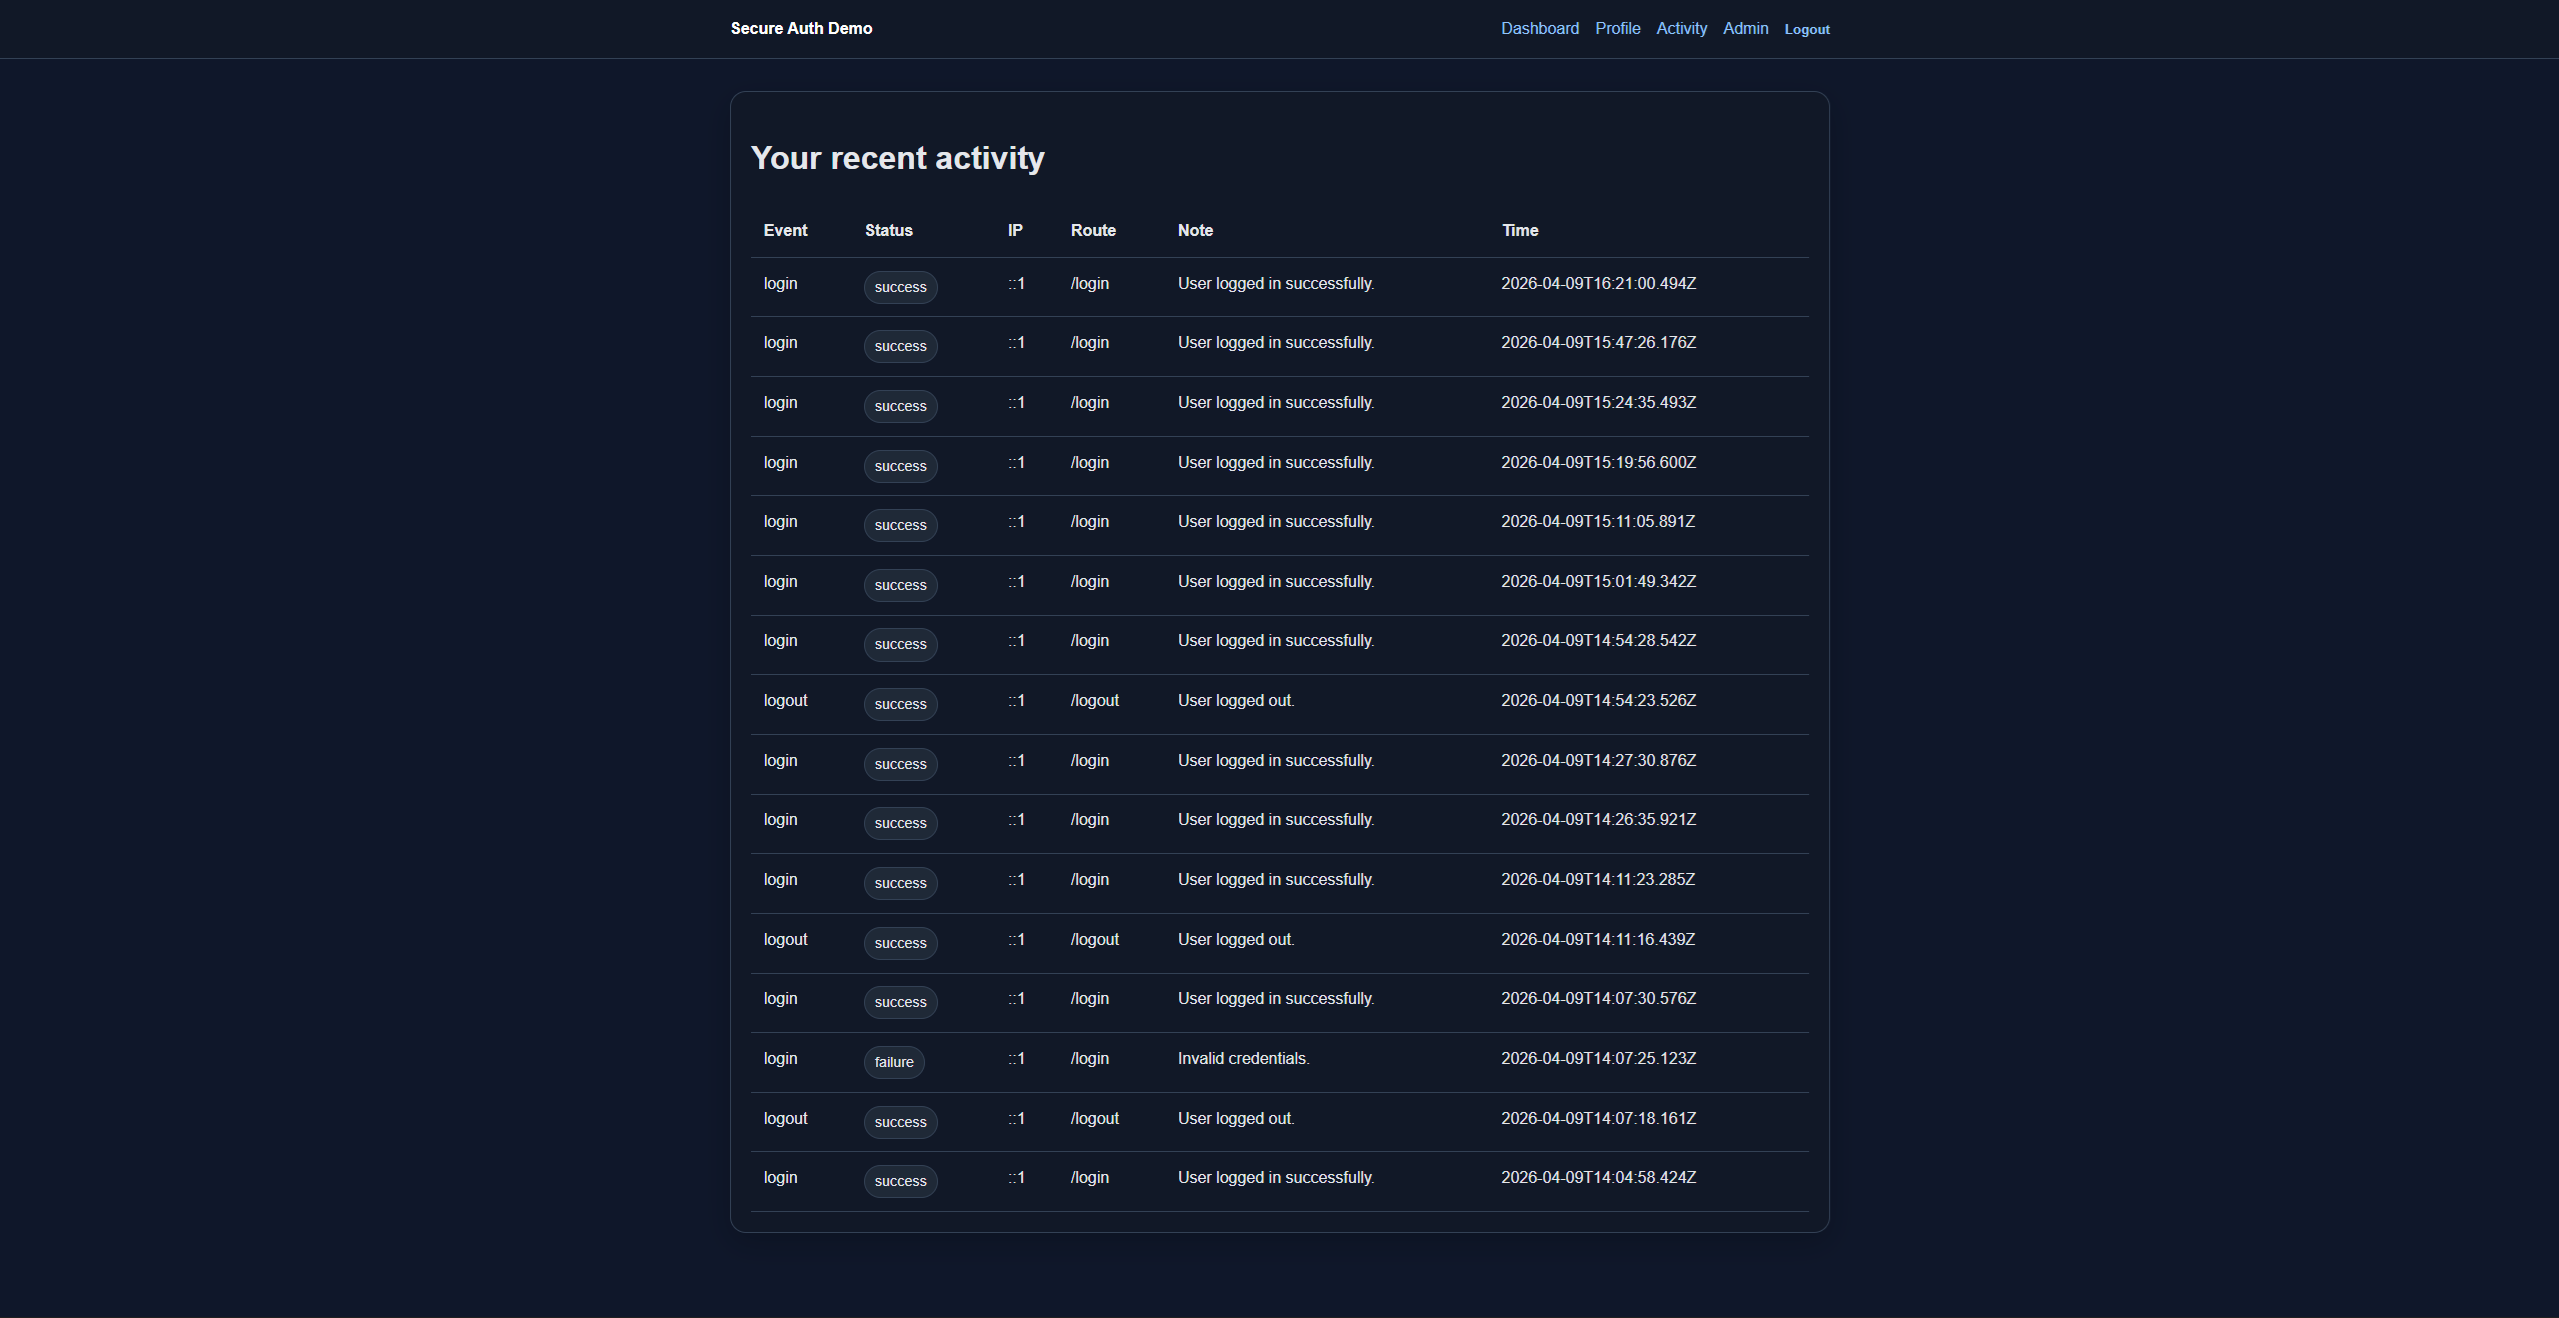Open the Dashboard navigation link
The image size is (2559, 1318).
(1539, 29)
